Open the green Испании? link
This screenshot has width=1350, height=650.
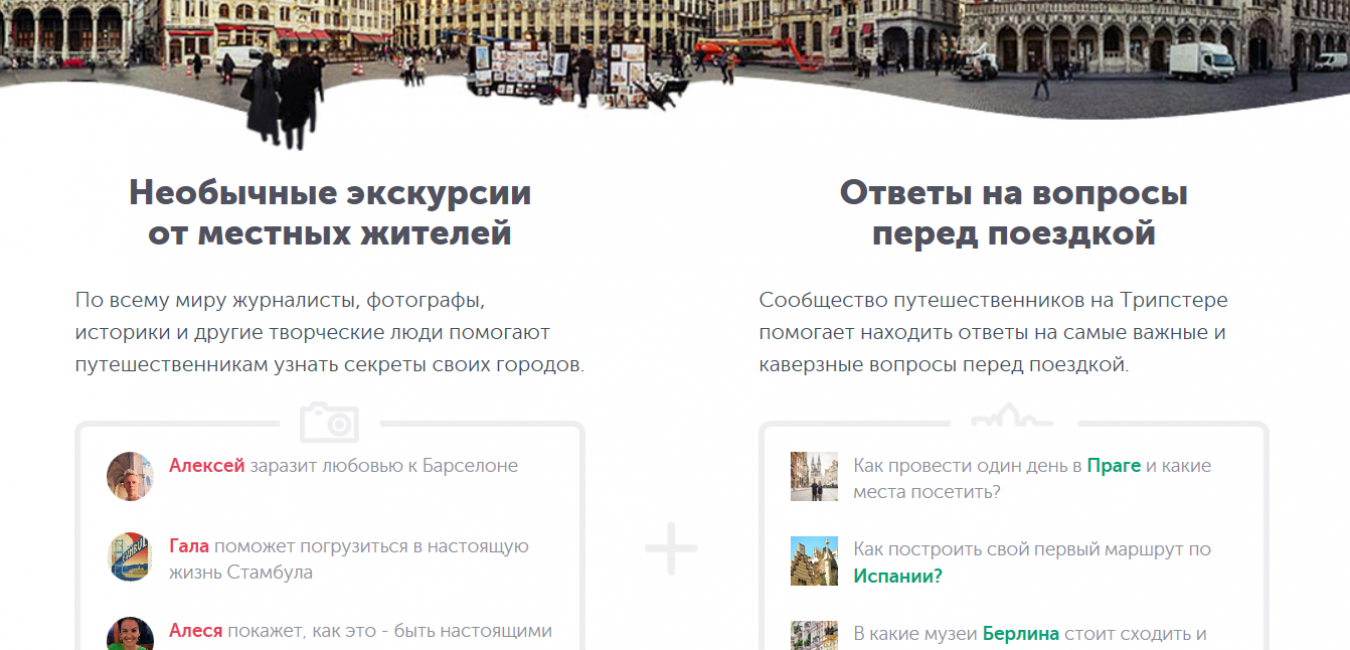pos(897,576)
